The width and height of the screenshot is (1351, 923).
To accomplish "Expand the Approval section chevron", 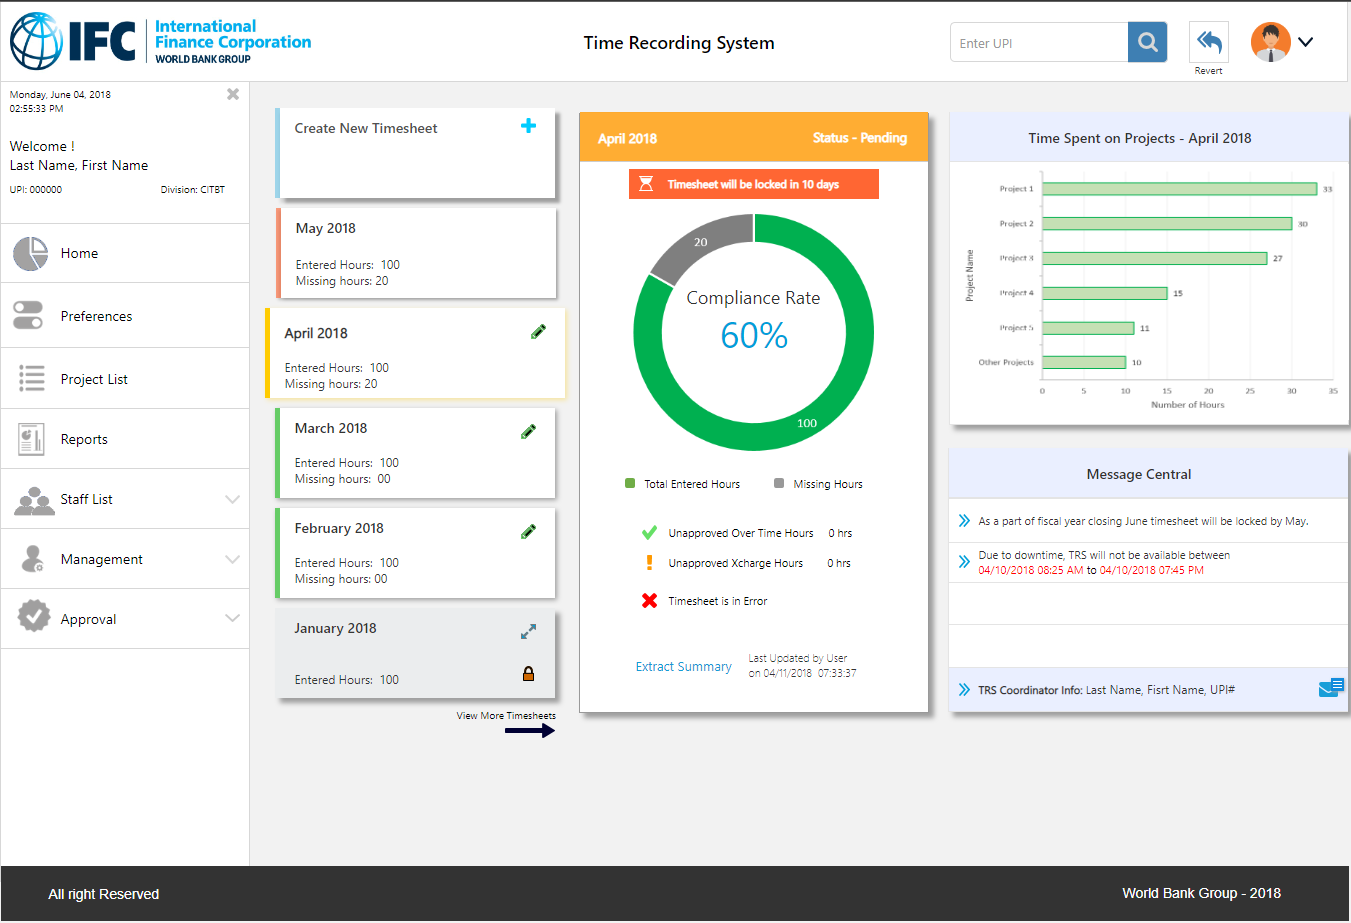I will coord(232,619).
